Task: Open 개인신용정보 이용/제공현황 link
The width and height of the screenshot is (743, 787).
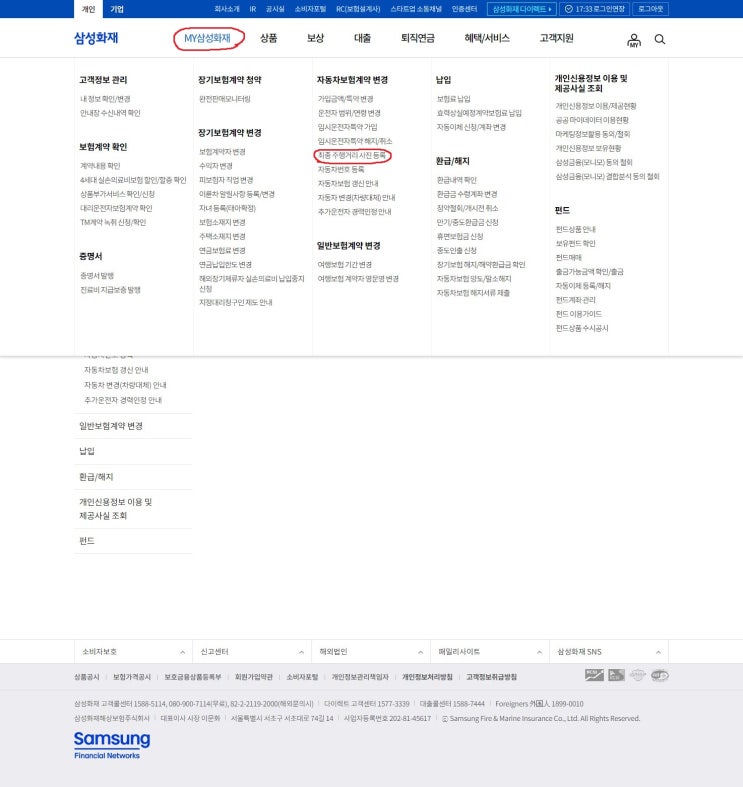Action: pos(596,106)
